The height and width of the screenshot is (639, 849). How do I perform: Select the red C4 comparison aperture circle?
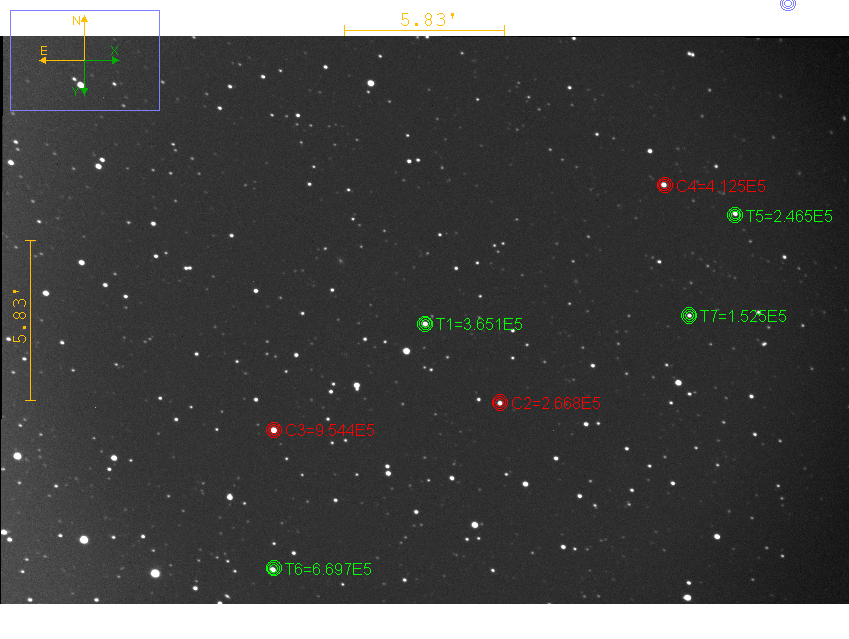pos(664,186)
